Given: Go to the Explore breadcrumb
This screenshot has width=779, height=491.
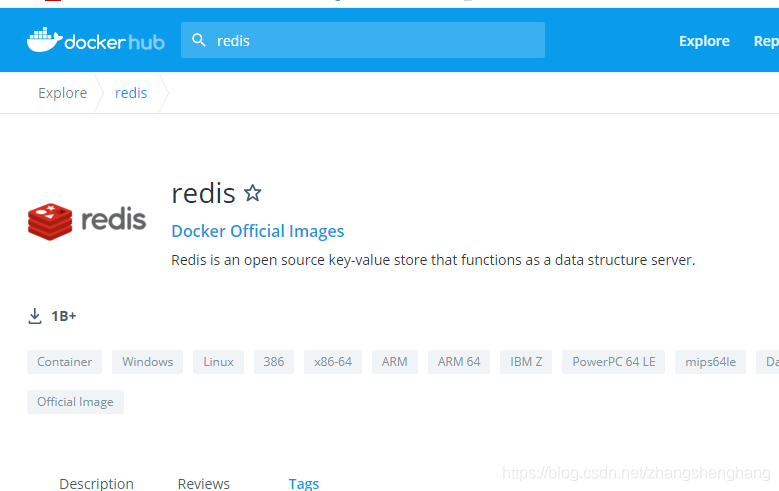Looking at the screenshot, I should (63, 93).
